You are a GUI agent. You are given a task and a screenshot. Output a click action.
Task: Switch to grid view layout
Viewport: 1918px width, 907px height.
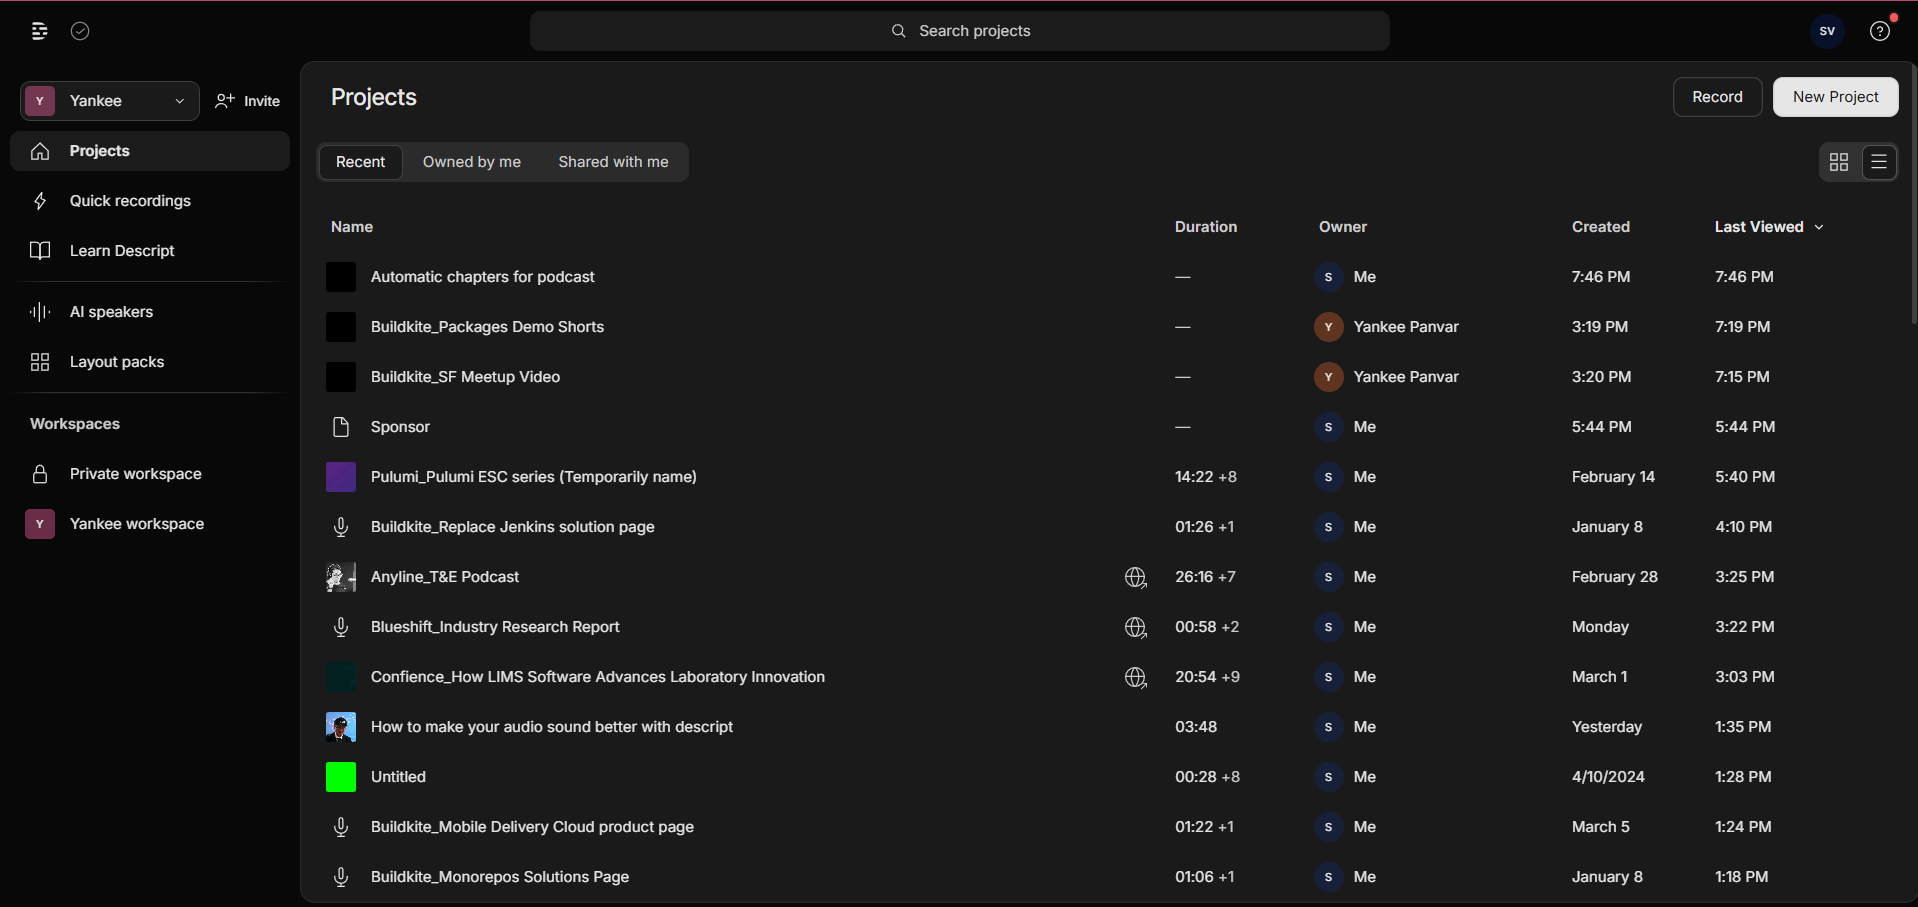[x=1839, y=162]
